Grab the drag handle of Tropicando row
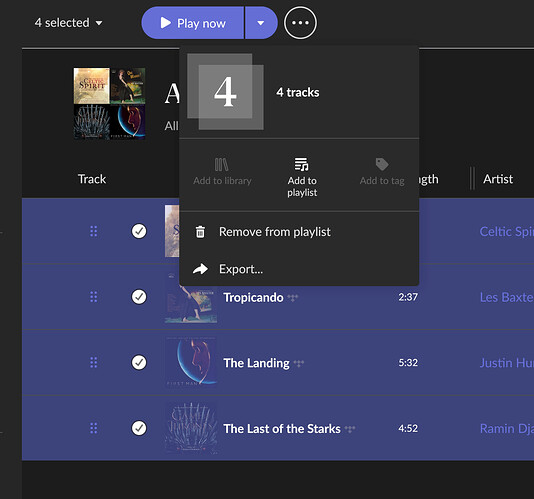The height and width of the screenshot is (499, 534). pos(94,297)
